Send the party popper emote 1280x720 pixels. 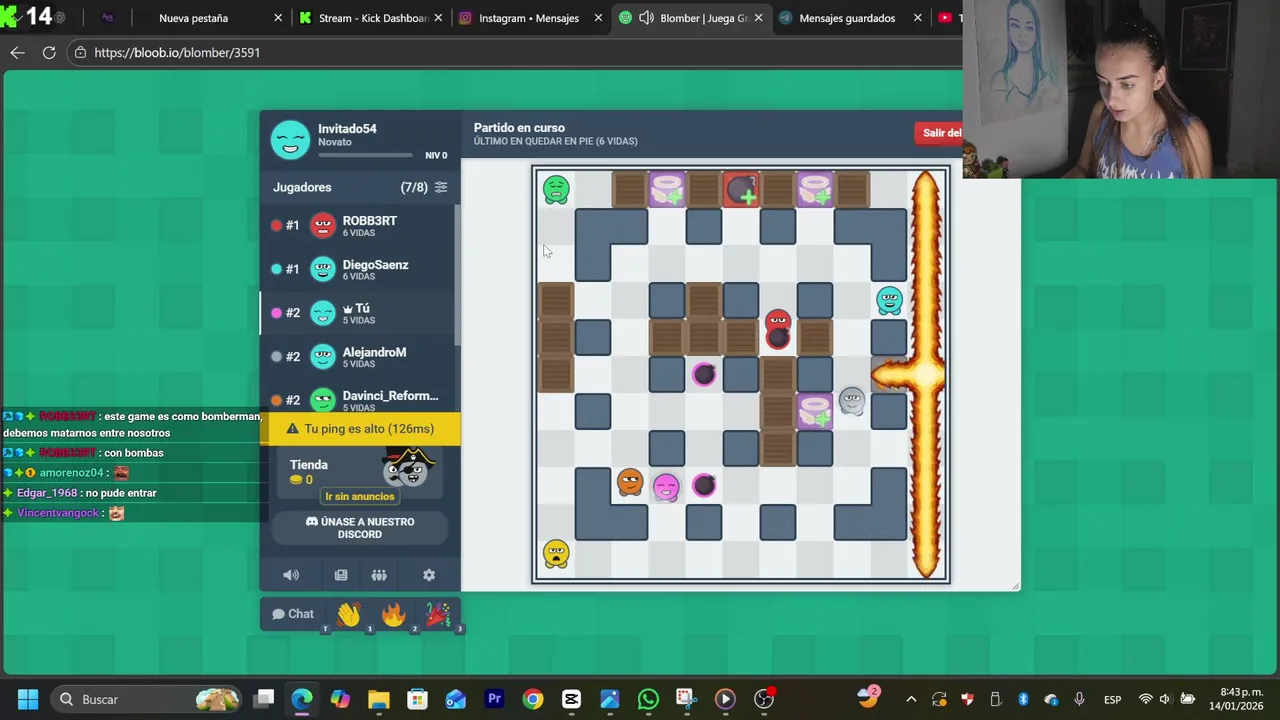438,614
